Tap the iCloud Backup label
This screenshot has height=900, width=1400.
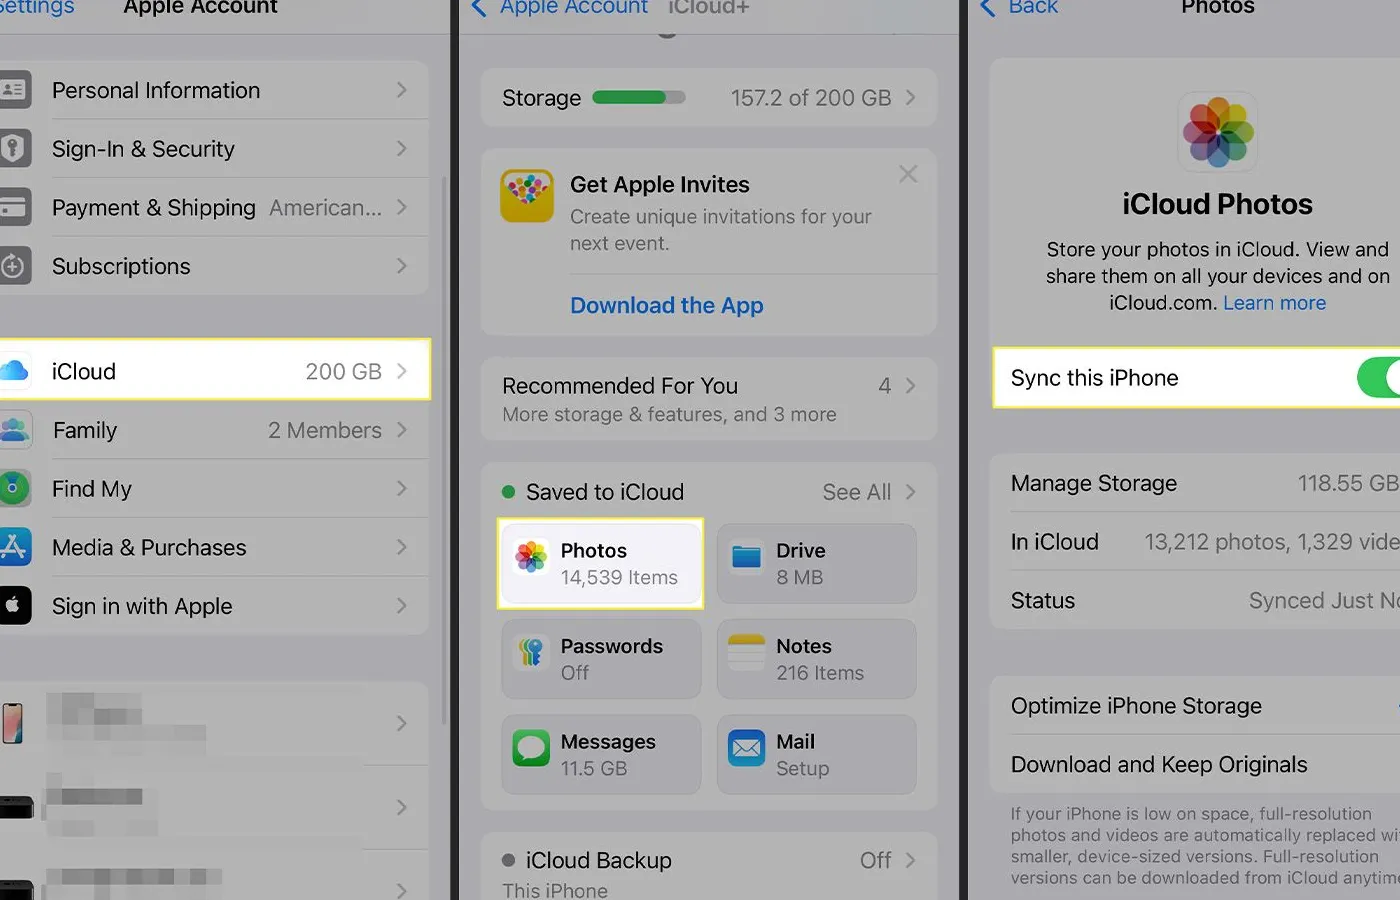599,860
